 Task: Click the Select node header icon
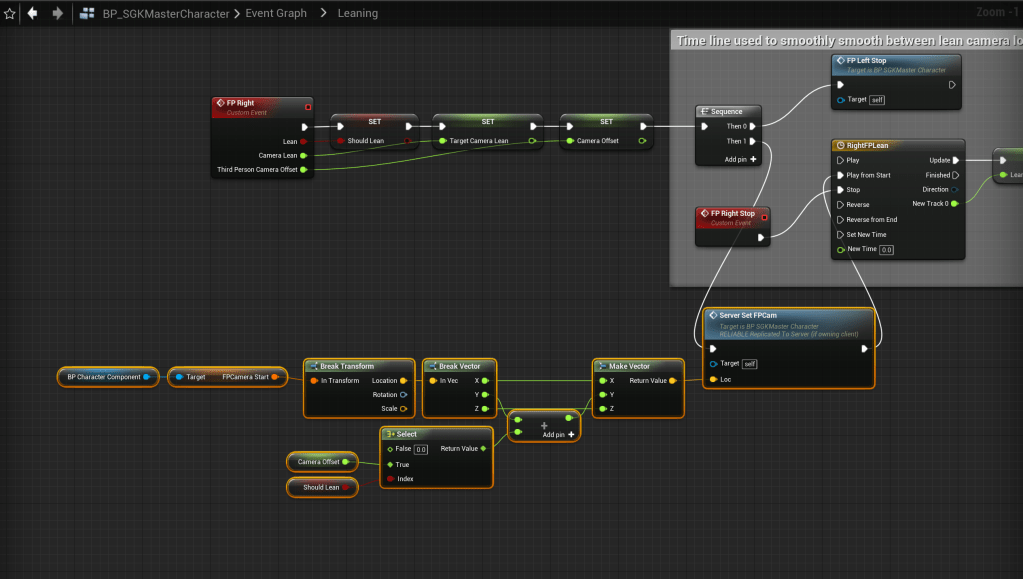[x=390, y=434]
